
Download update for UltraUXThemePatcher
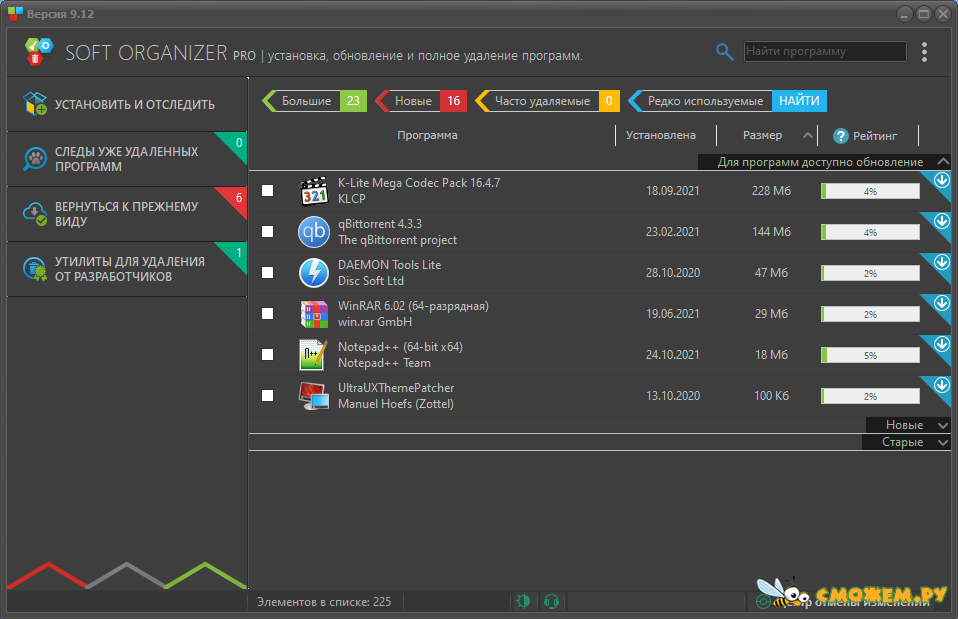(942, 385)
